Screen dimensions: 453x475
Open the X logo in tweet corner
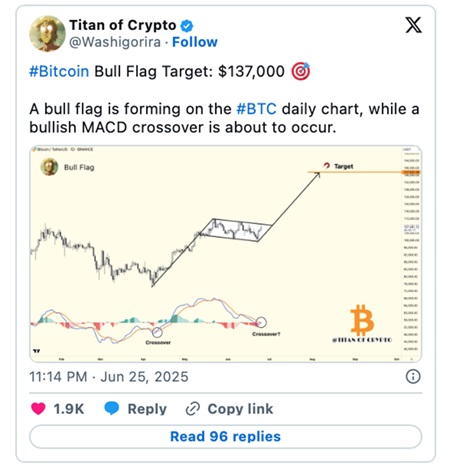[413, 25]
